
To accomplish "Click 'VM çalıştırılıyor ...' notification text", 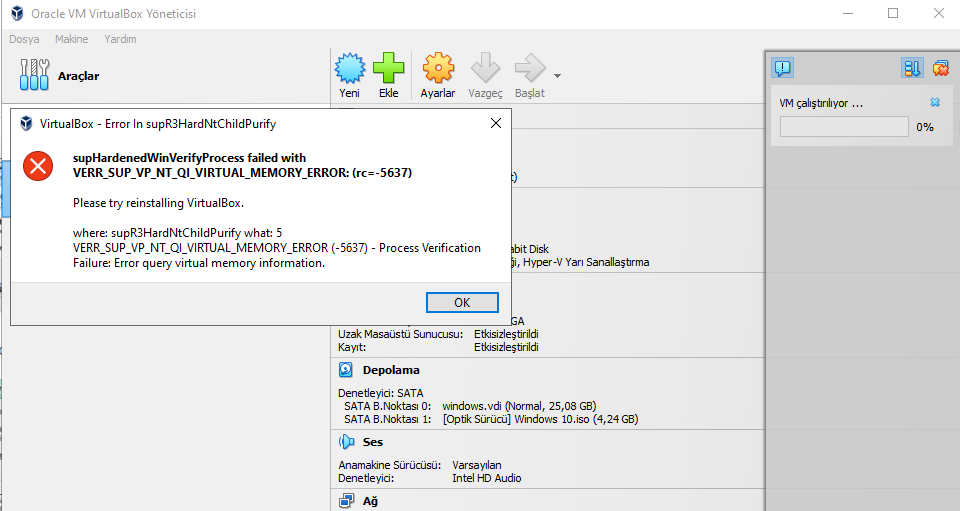I will click(821, 103).
